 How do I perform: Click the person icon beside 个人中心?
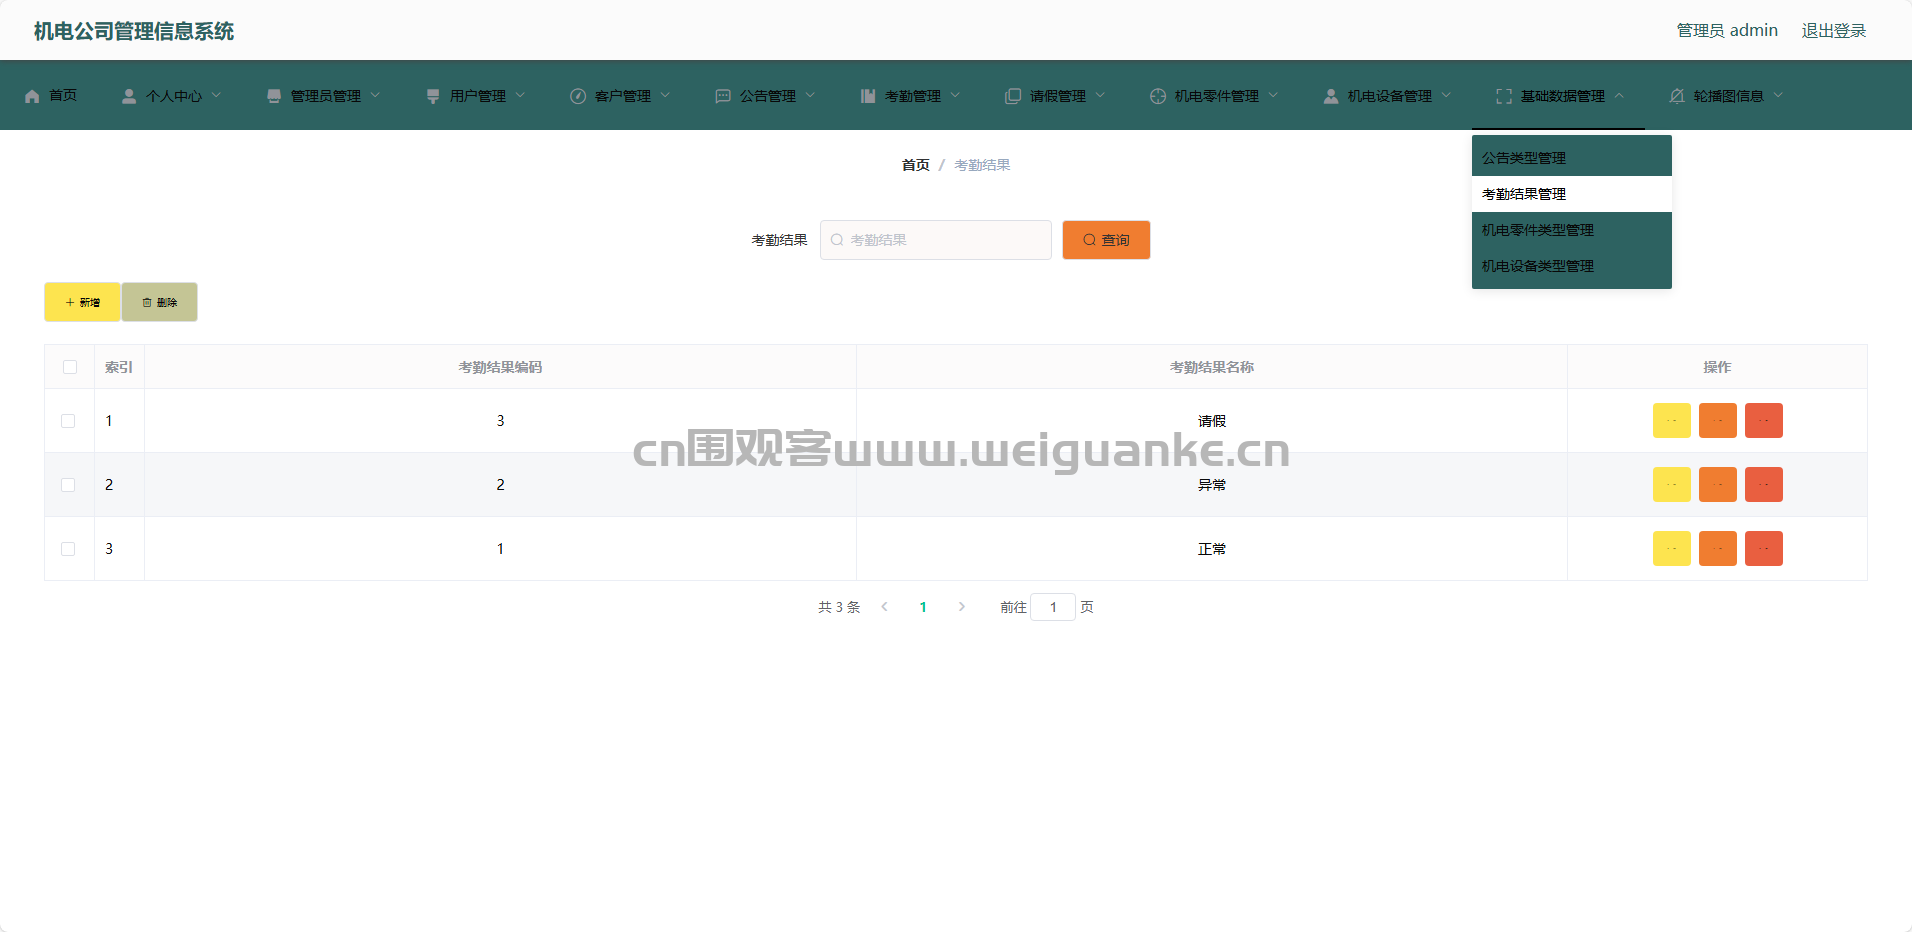pyautogui.click(x=129, y=96)
